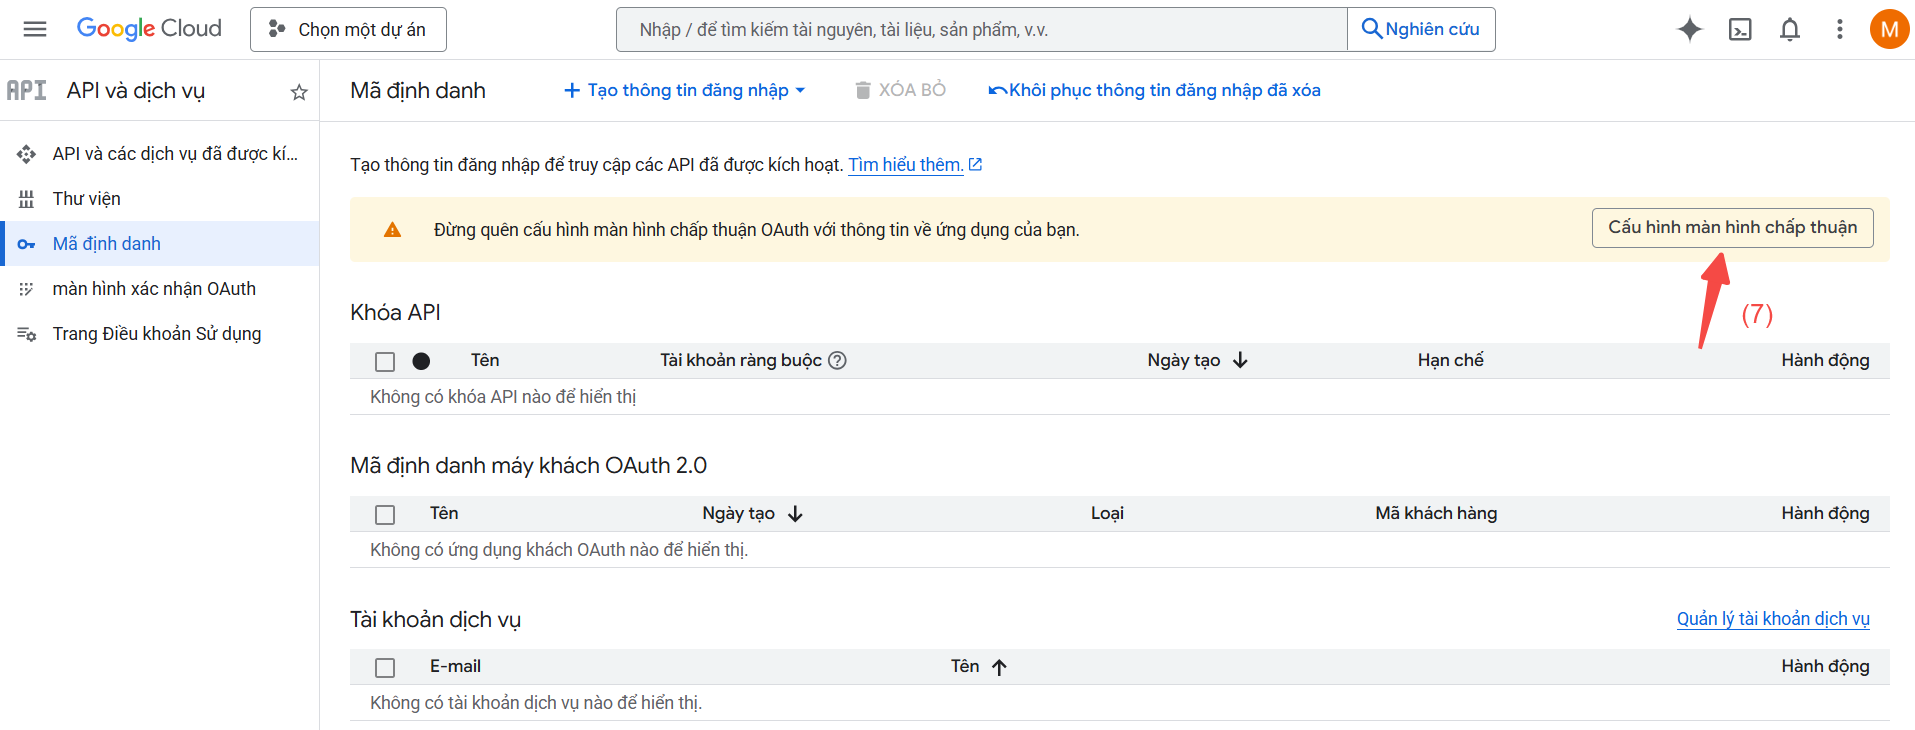This screenshot has height=730, width=1915.
Task: Focus the resource search input field
Action: point(981,29)
